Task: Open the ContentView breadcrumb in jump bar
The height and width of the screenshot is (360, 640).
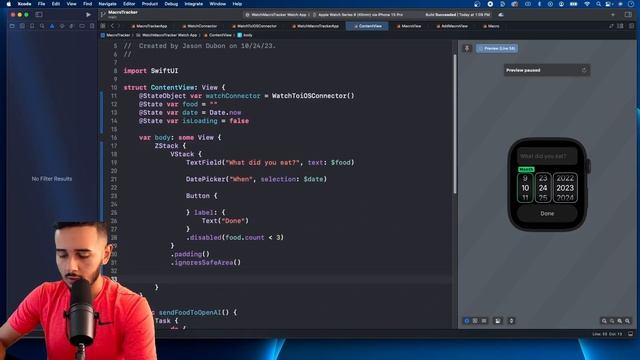Action: pos(218,36)
